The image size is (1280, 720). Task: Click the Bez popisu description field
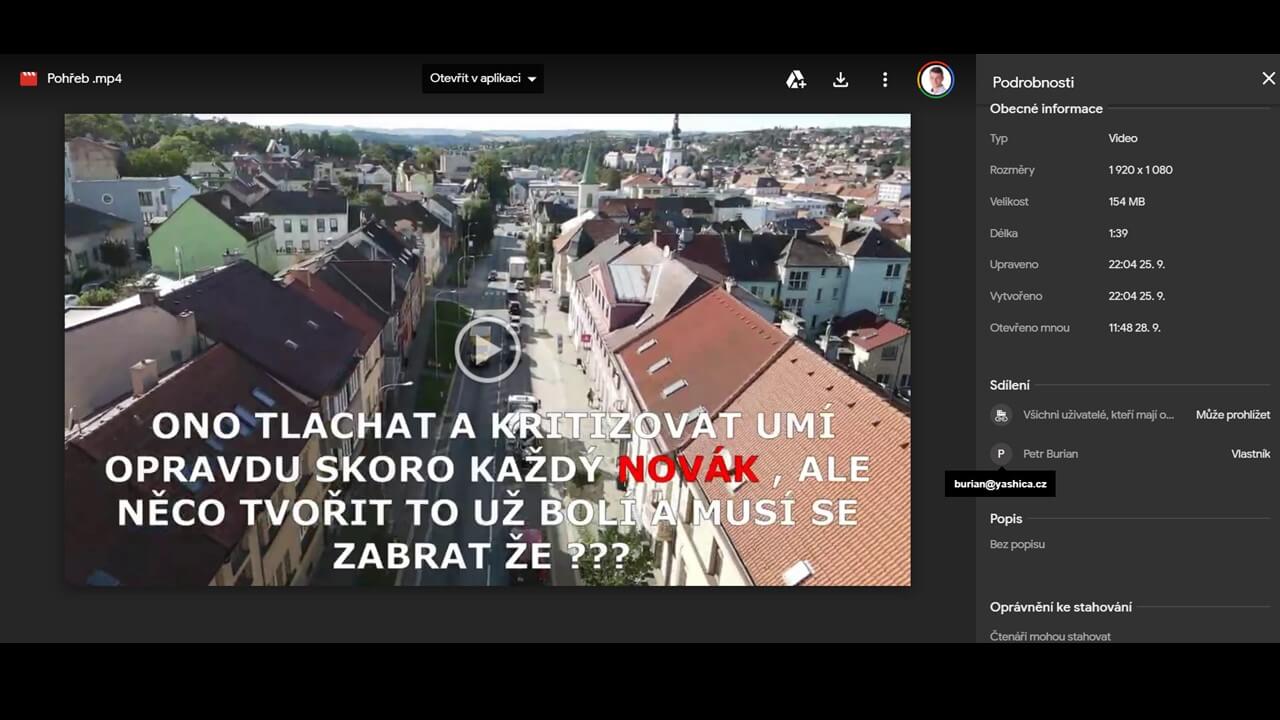pyautogui.click(x=1017, y=545)
